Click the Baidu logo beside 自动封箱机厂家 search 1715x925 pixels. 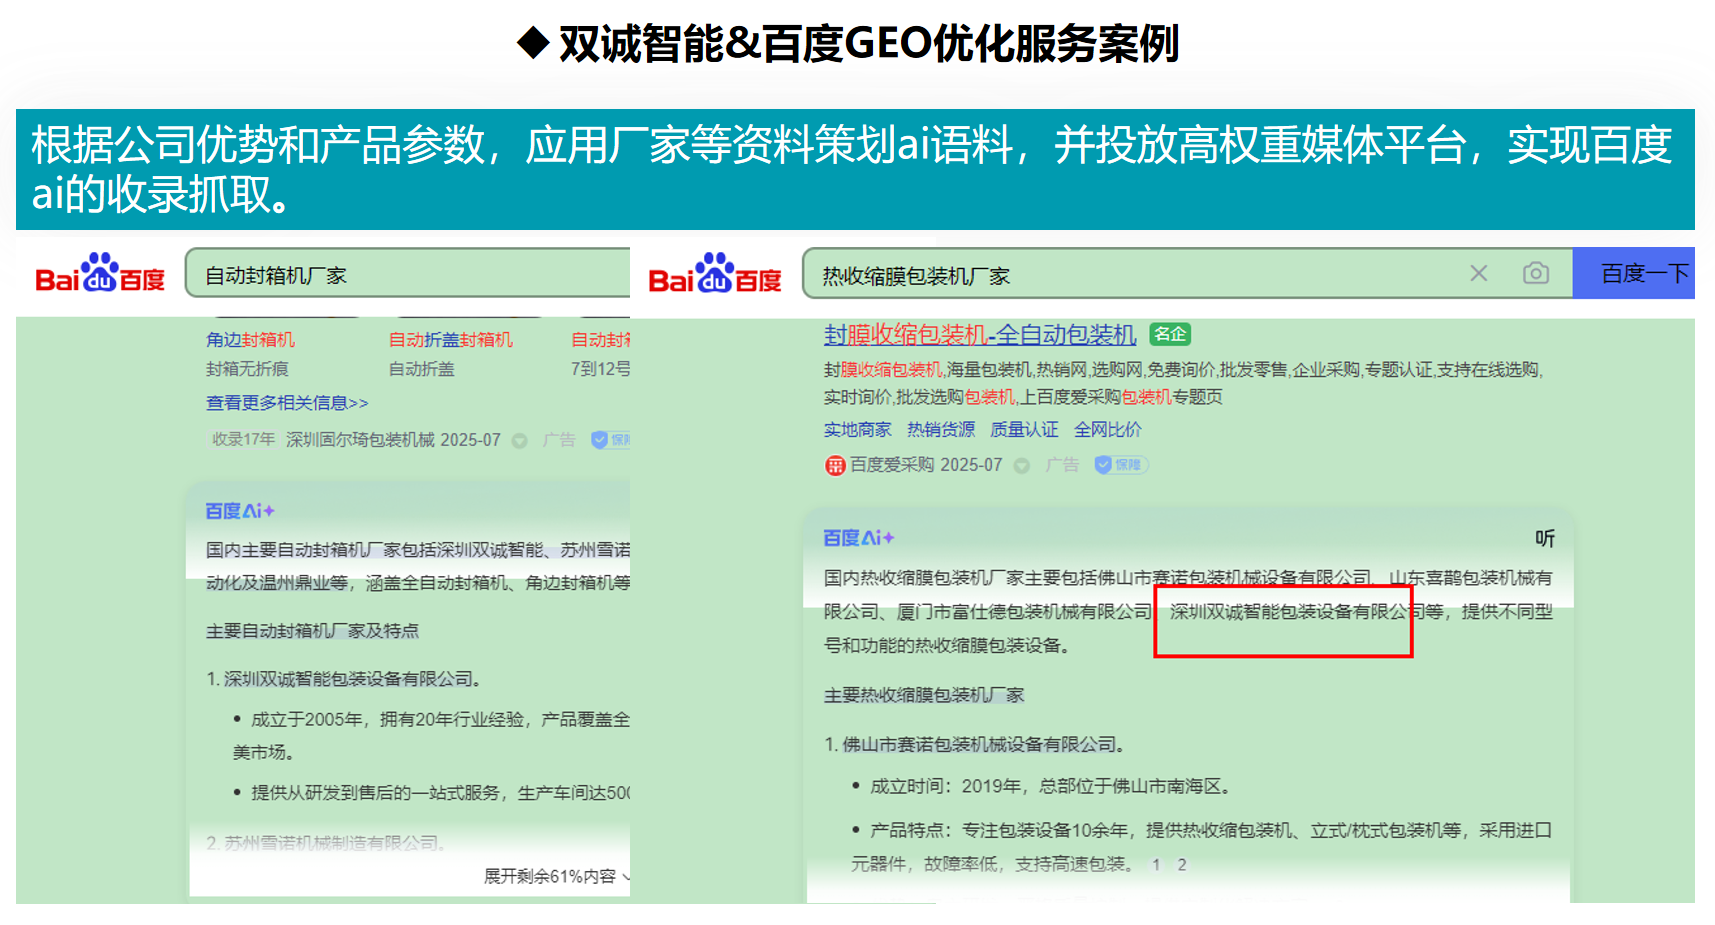pos(100,273)
